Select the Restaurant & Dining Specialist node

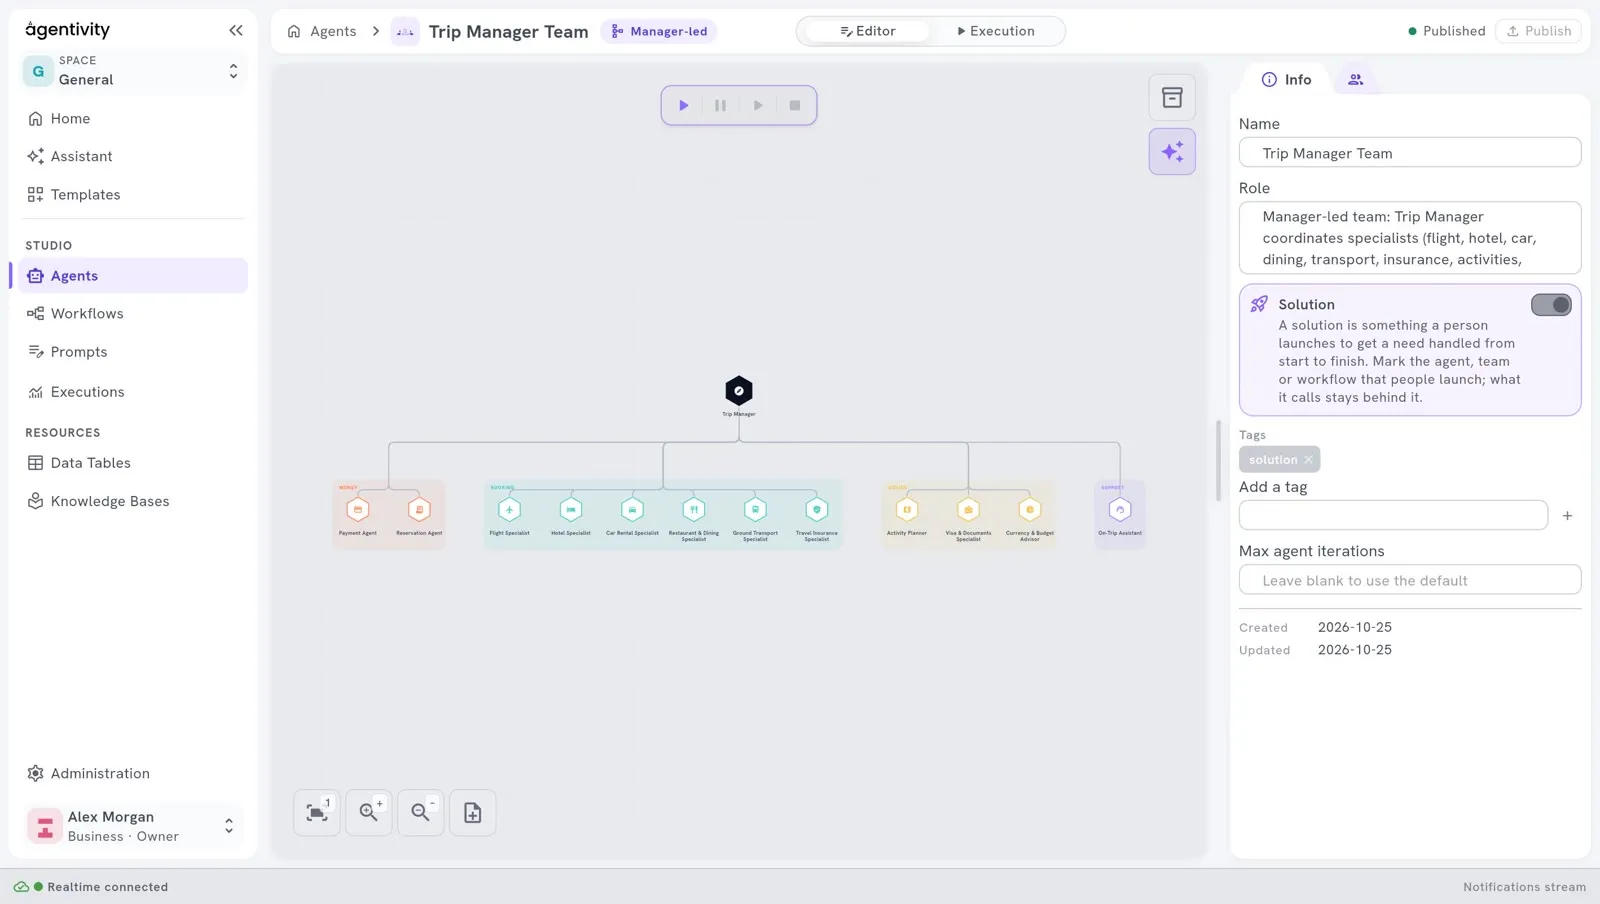coord(694,510)
